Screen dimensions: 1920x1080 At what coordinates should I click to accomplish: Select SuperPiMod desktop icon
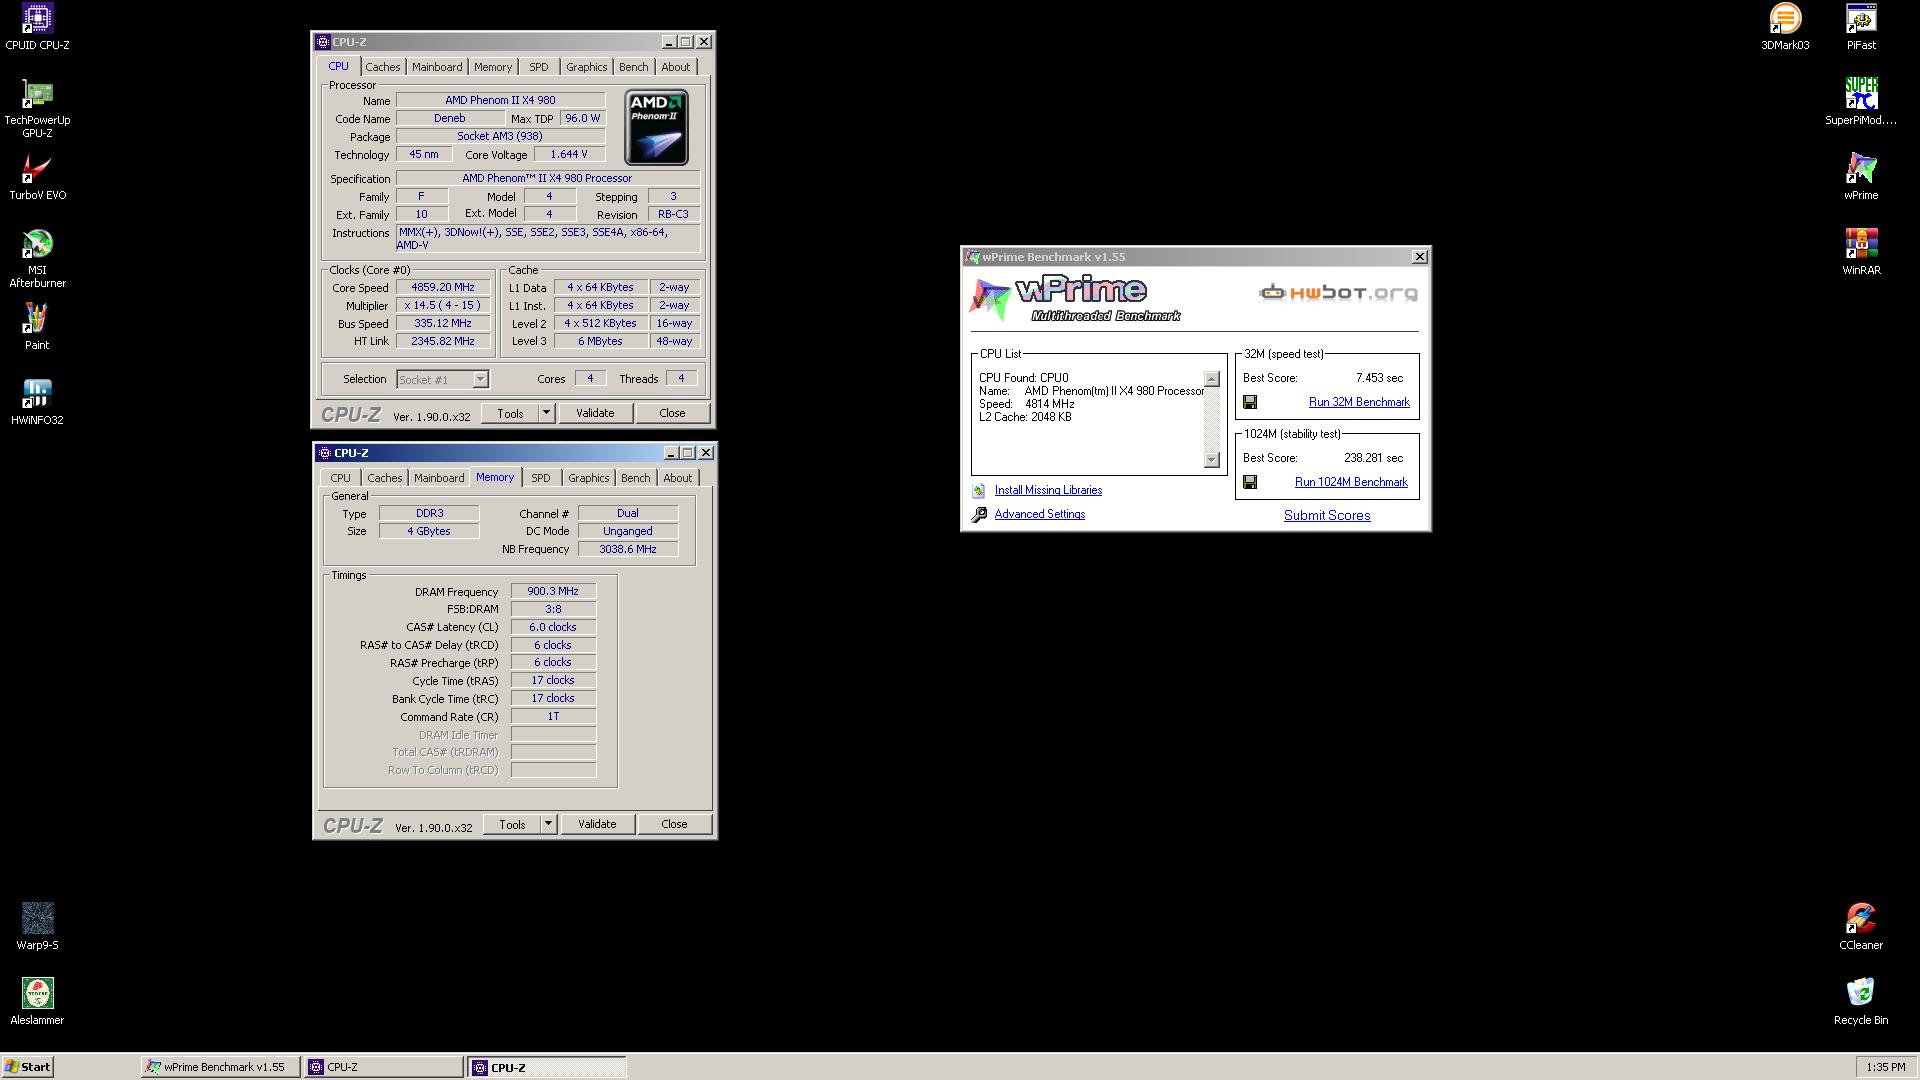[1861, 102]
